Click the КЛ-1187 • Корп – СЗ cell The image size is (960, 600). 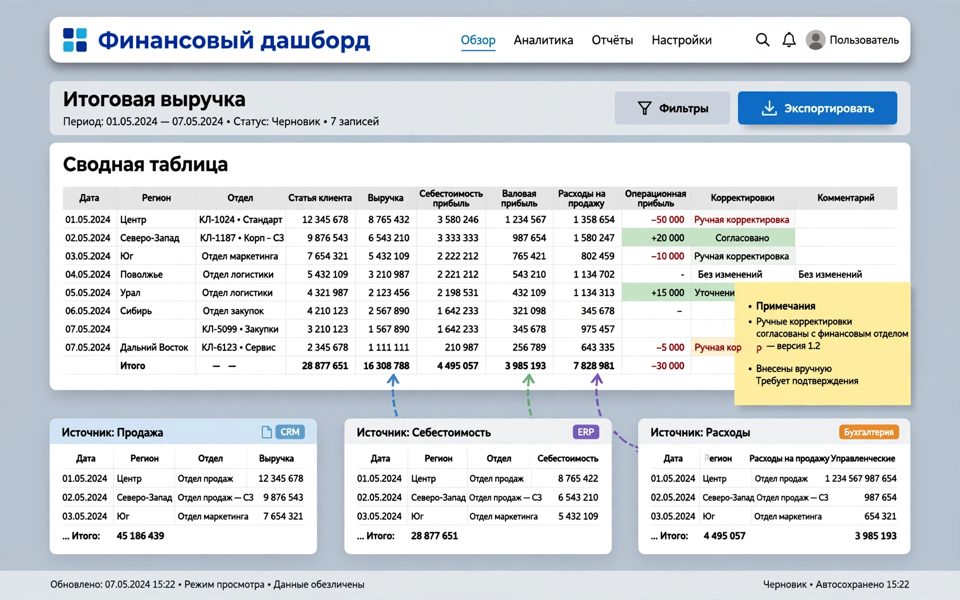click(x=242, y=238)
